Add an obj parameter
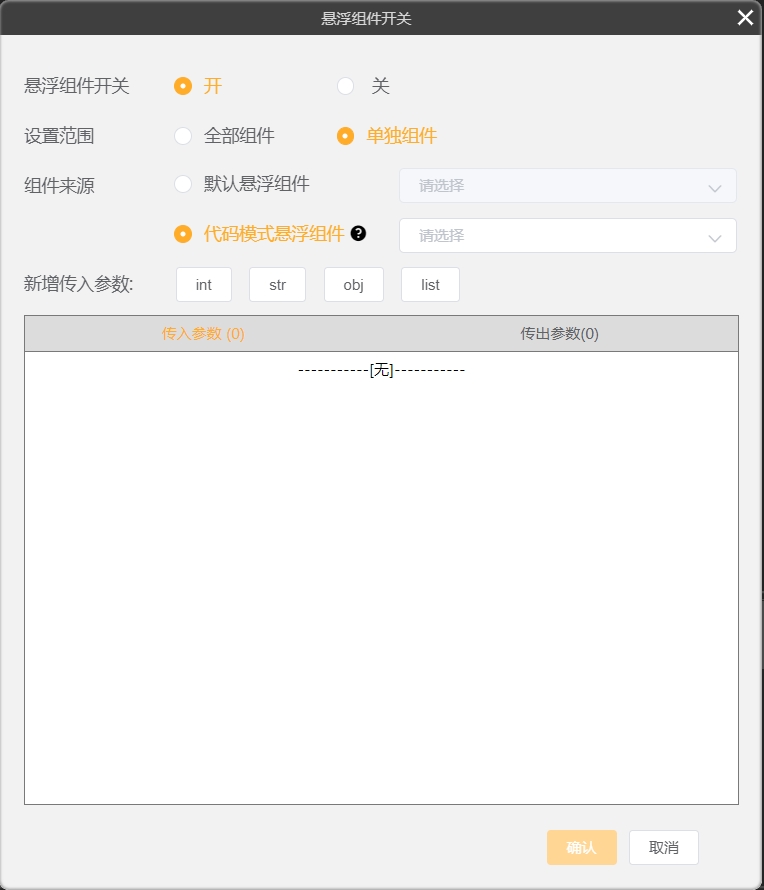This screenshot has height=890, width=764. click(354, 285)
